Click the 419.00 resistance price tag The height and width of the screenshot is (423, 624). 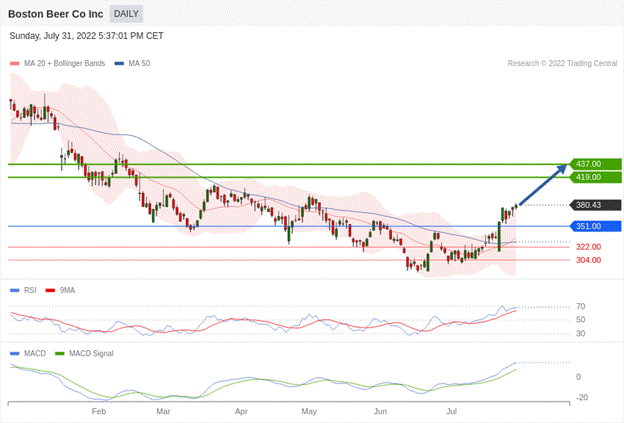[x=595, y=177]
